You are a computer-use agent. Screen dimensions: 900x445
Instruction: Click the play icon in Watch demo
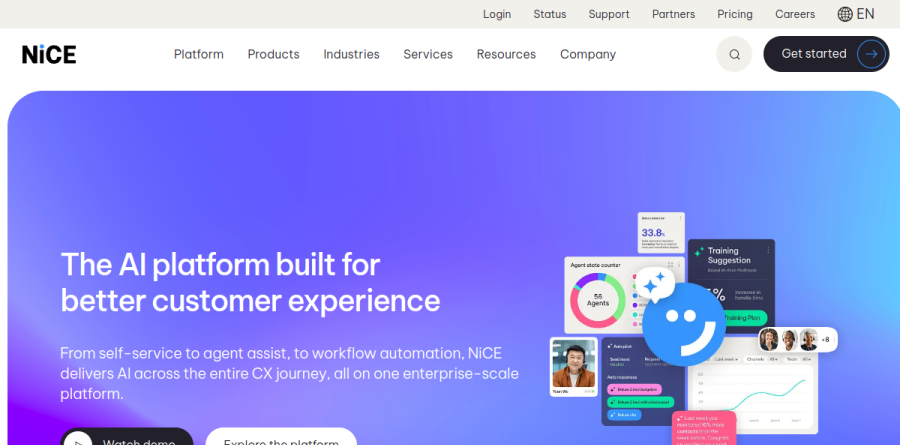(77, 442)
